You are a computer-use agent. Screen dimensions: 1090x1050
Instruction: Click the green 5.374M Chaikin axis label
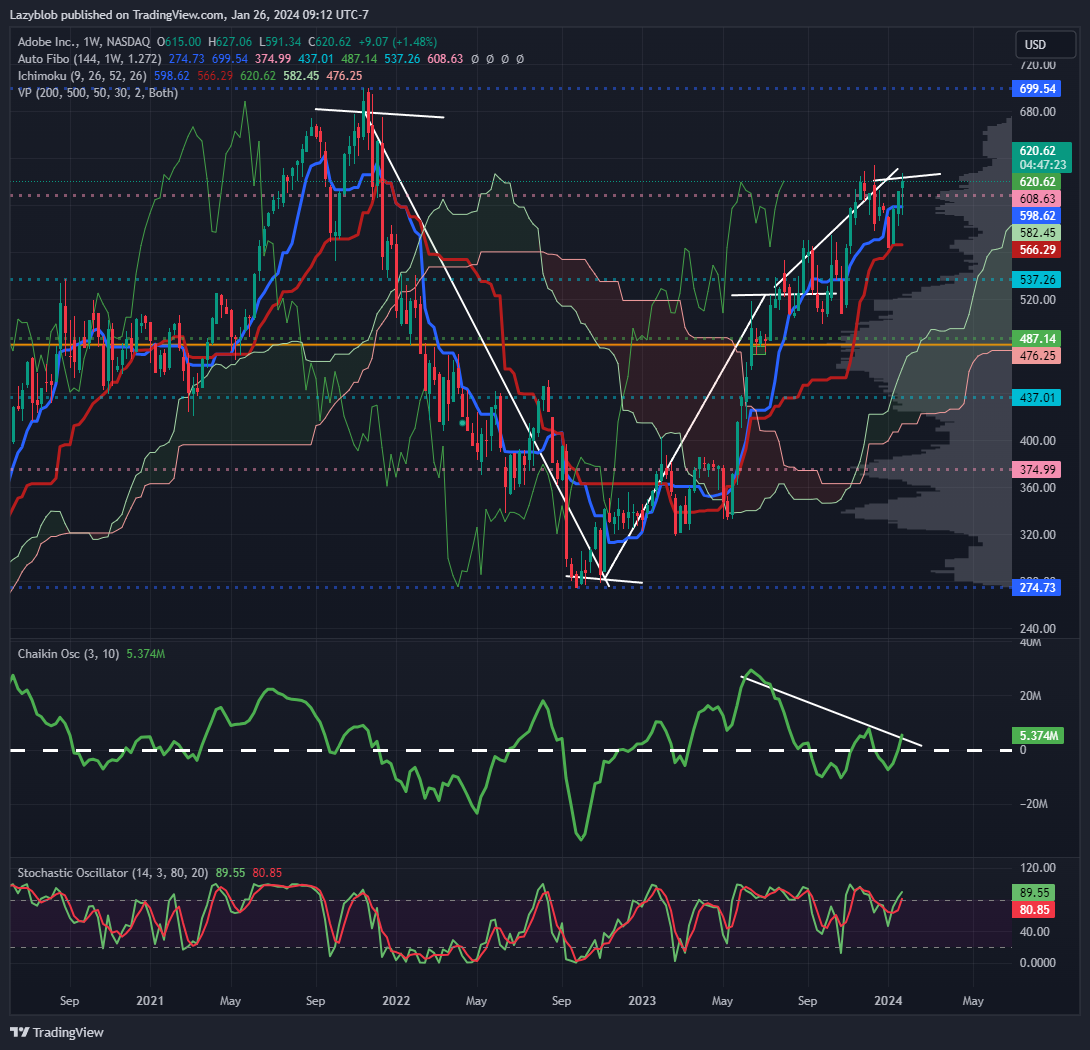(x=1039, y=736)
